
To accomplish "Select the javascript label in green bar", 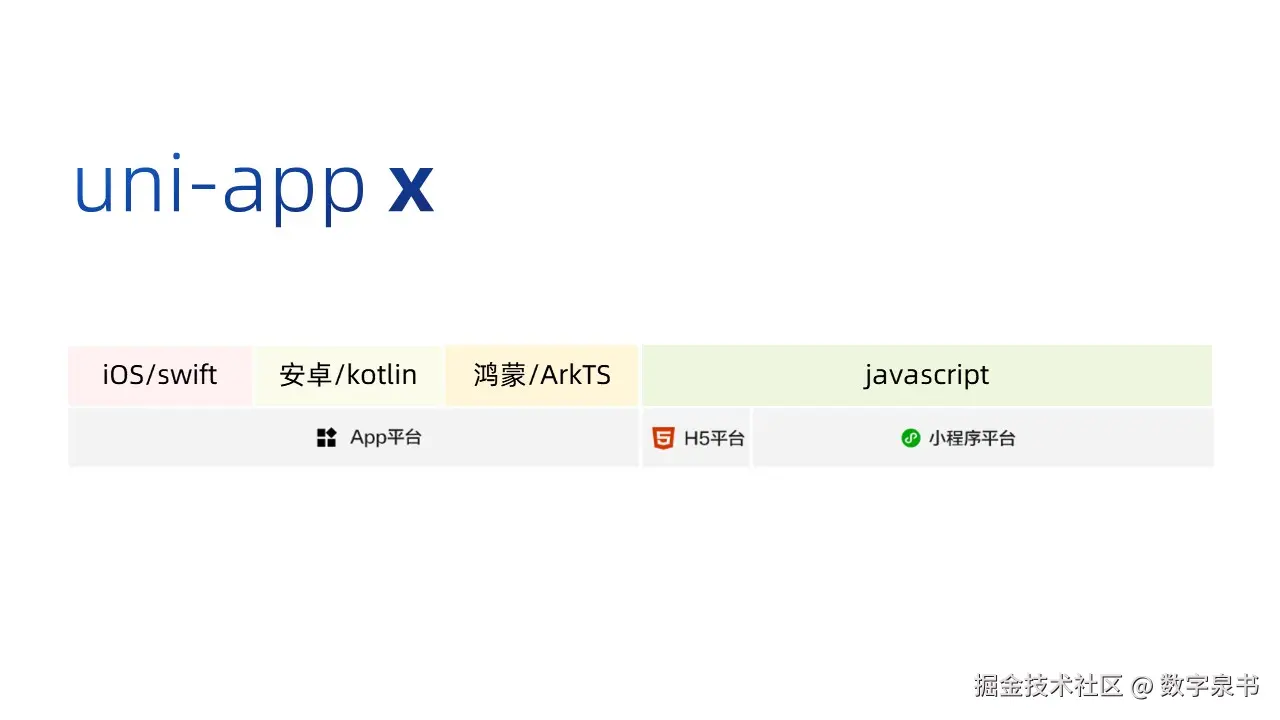I will pos(926,375).
